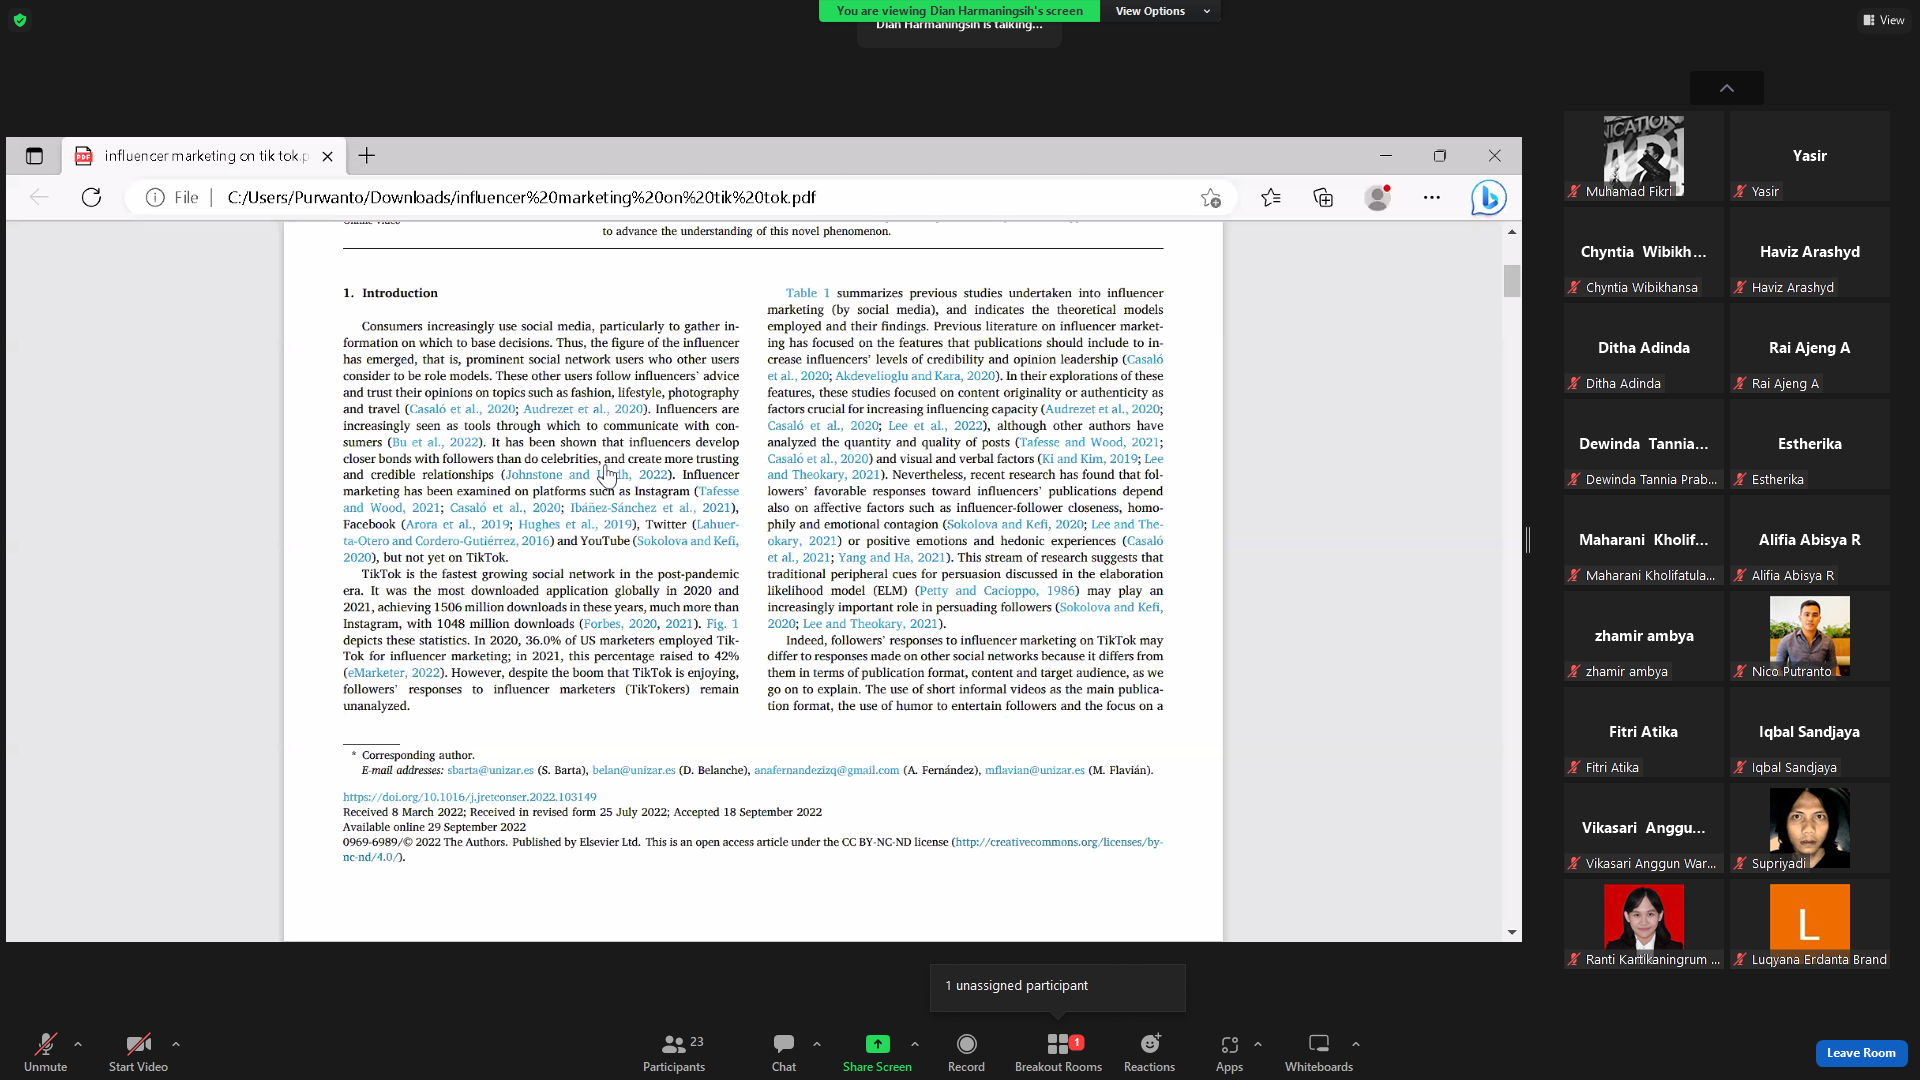Open browser tab actions menu icon
This screenshot has height=1080, width=1920.
34,156
